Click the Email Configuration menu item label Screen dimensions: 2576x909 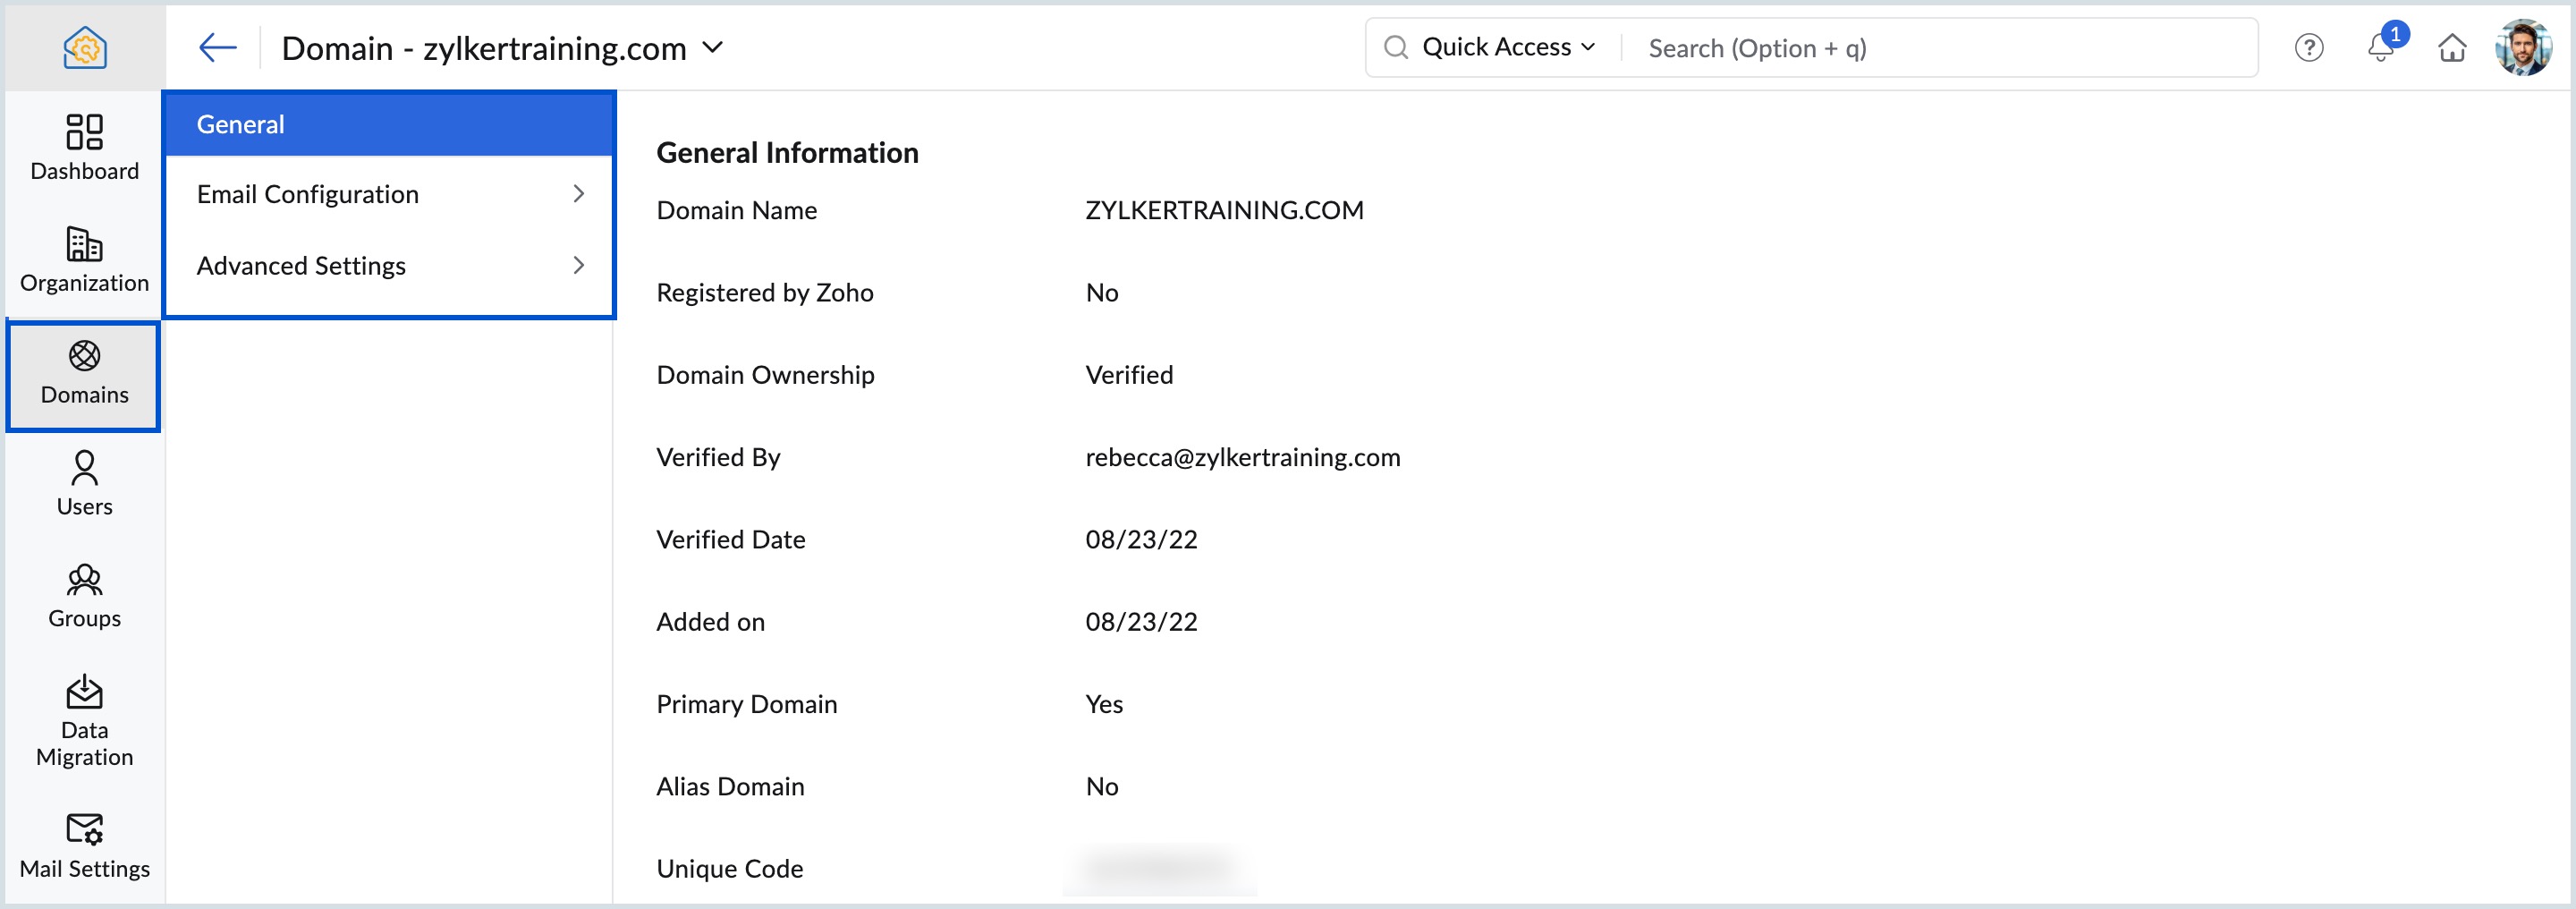pyautogui.click(x=308, y=194)
